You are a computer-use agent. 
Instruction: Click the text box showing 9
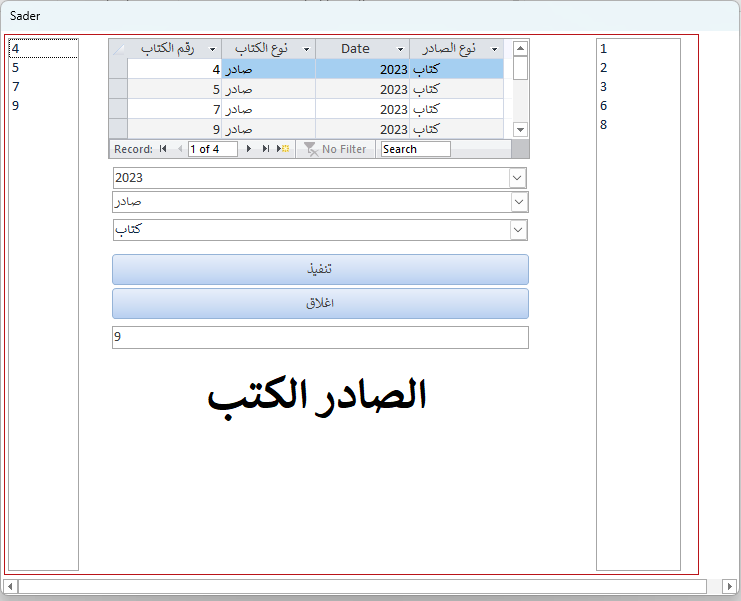tap(320, 337)
